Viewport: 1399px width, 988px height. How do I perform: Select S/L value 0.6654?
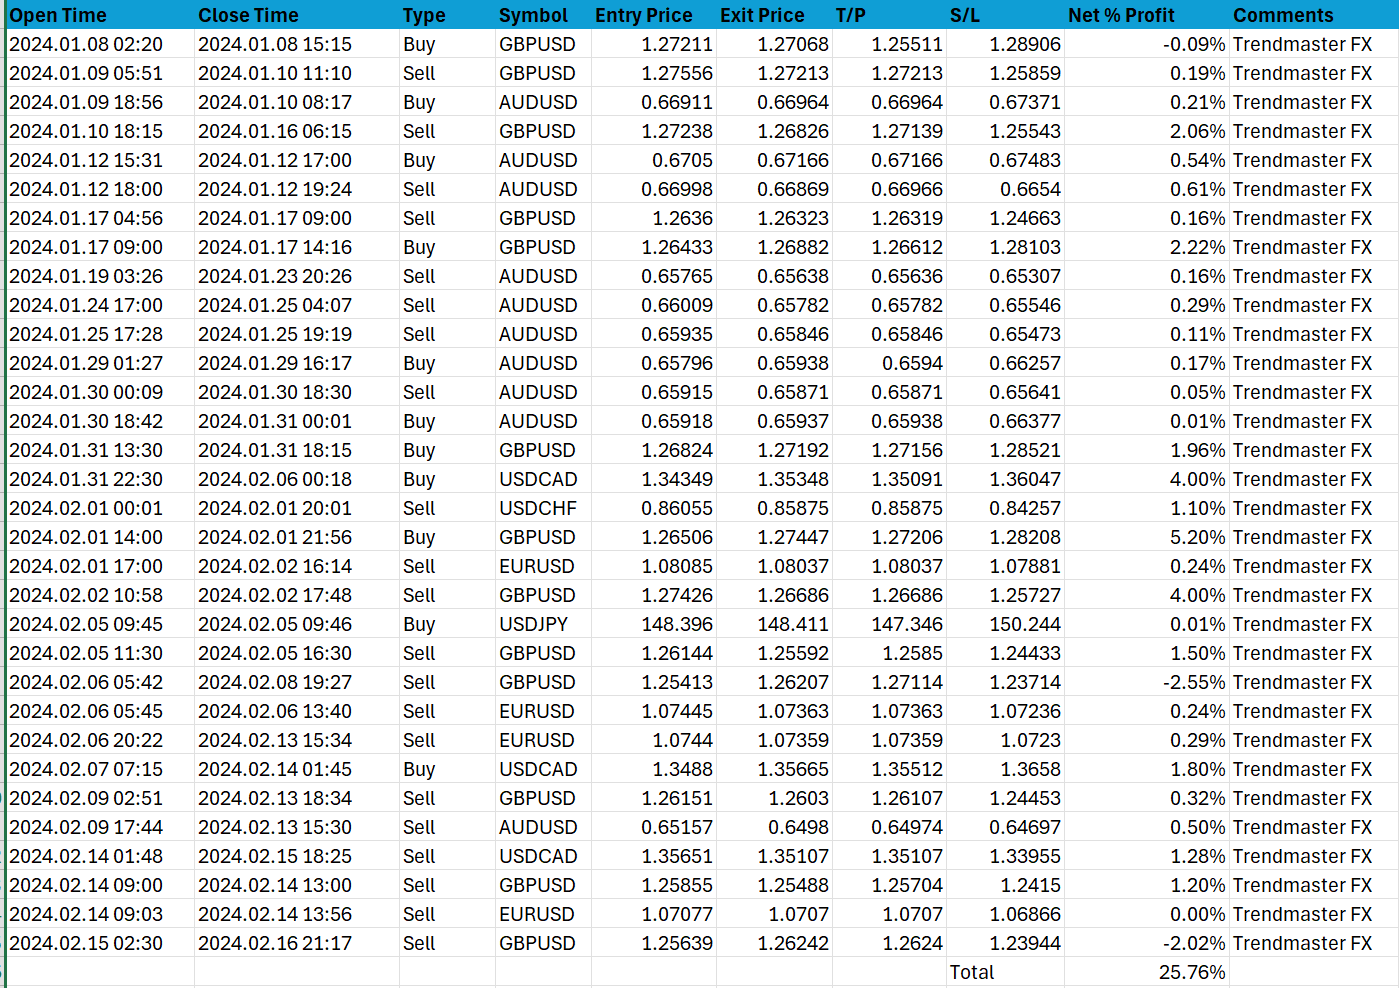(1005, 189)
